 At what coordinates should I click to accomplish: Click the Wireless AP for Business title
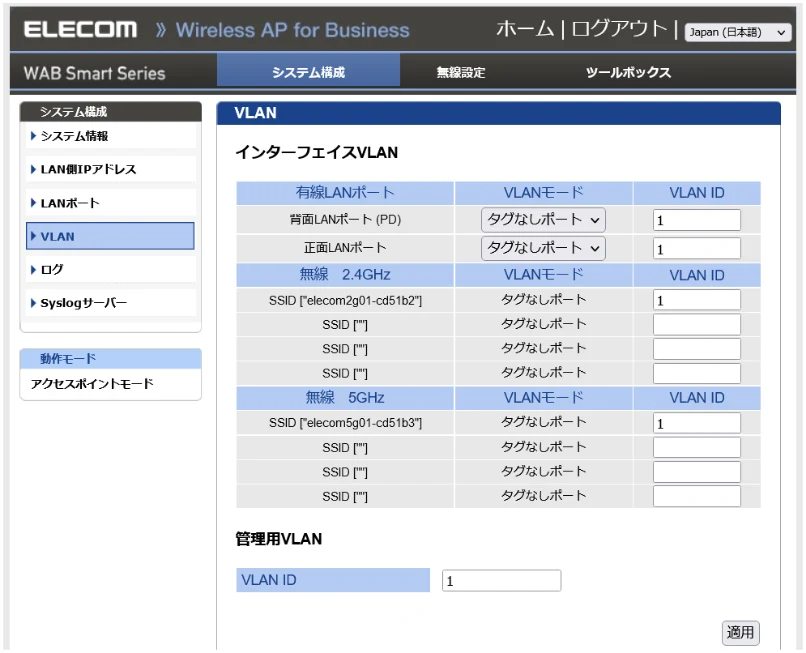pyautogui.click(x=292, y=30)
